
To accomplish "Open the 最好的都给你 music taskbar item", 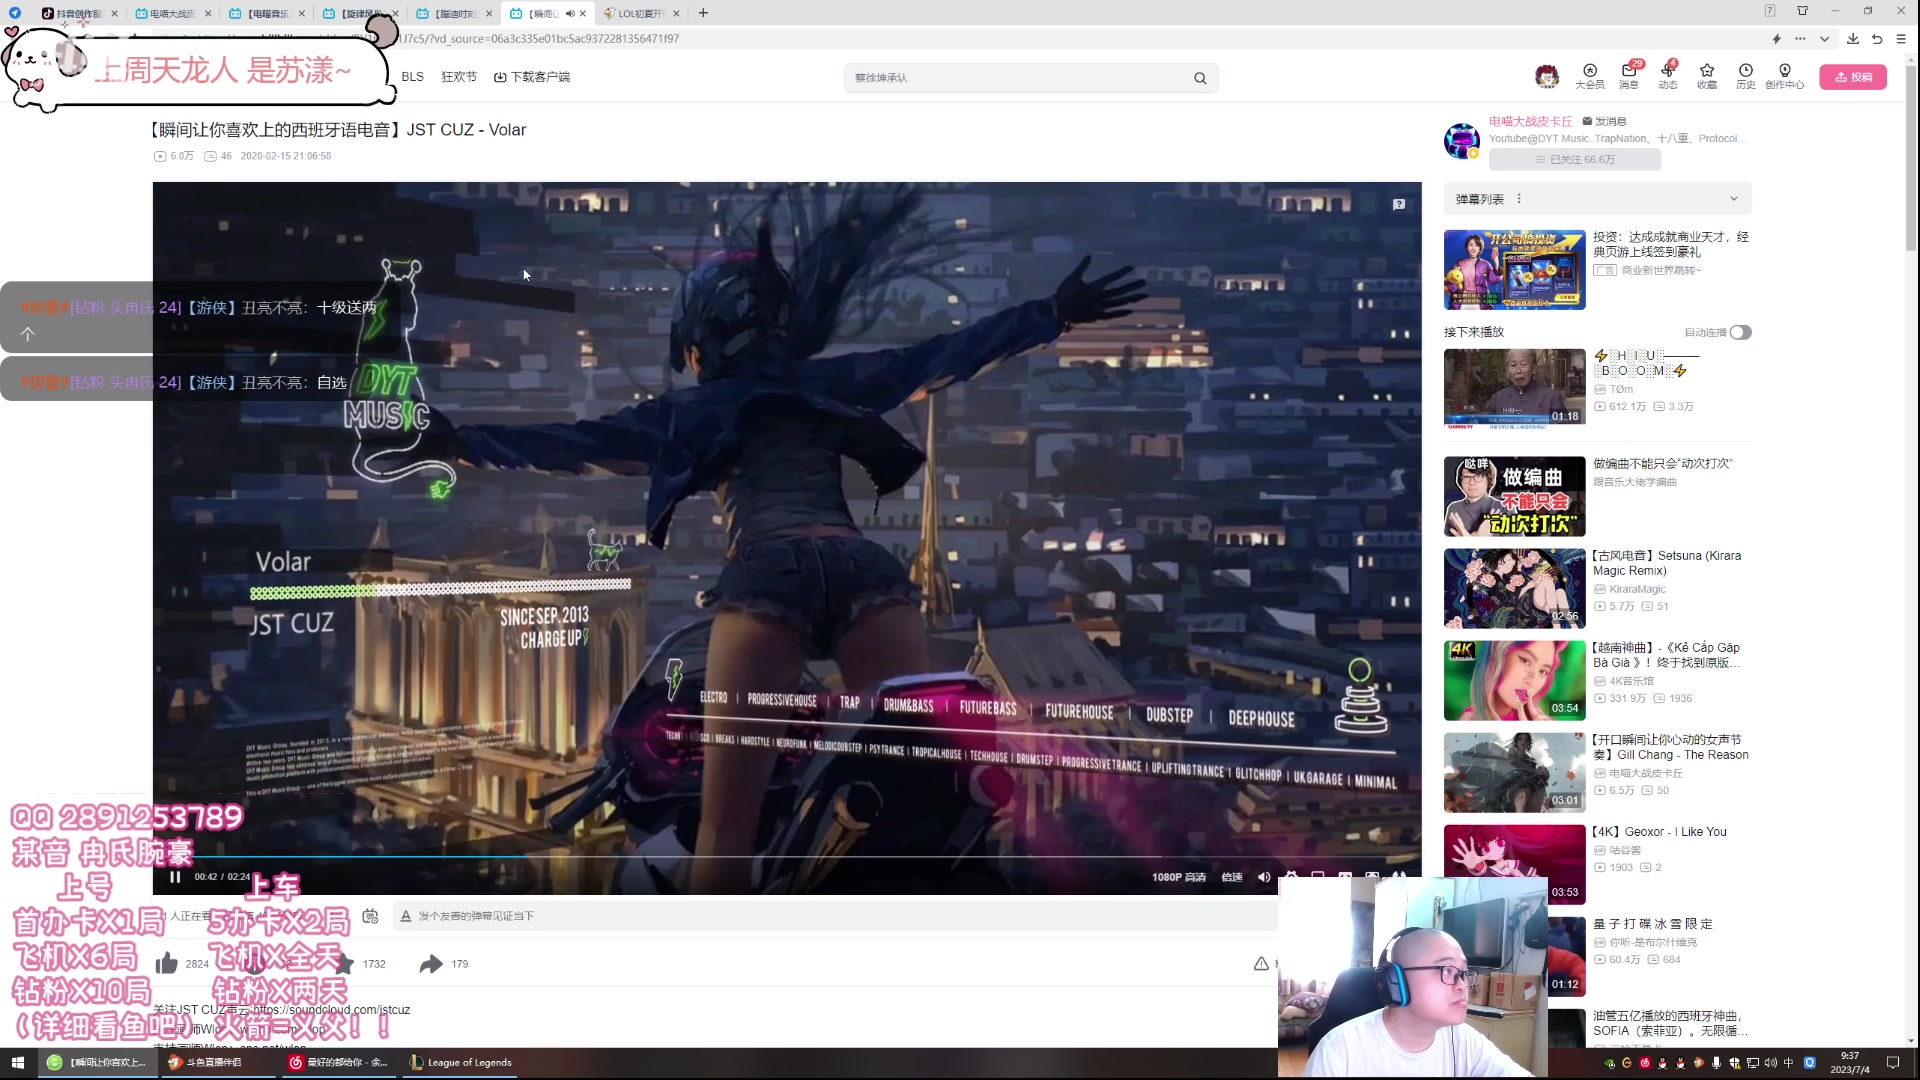I will point(338,1062).
